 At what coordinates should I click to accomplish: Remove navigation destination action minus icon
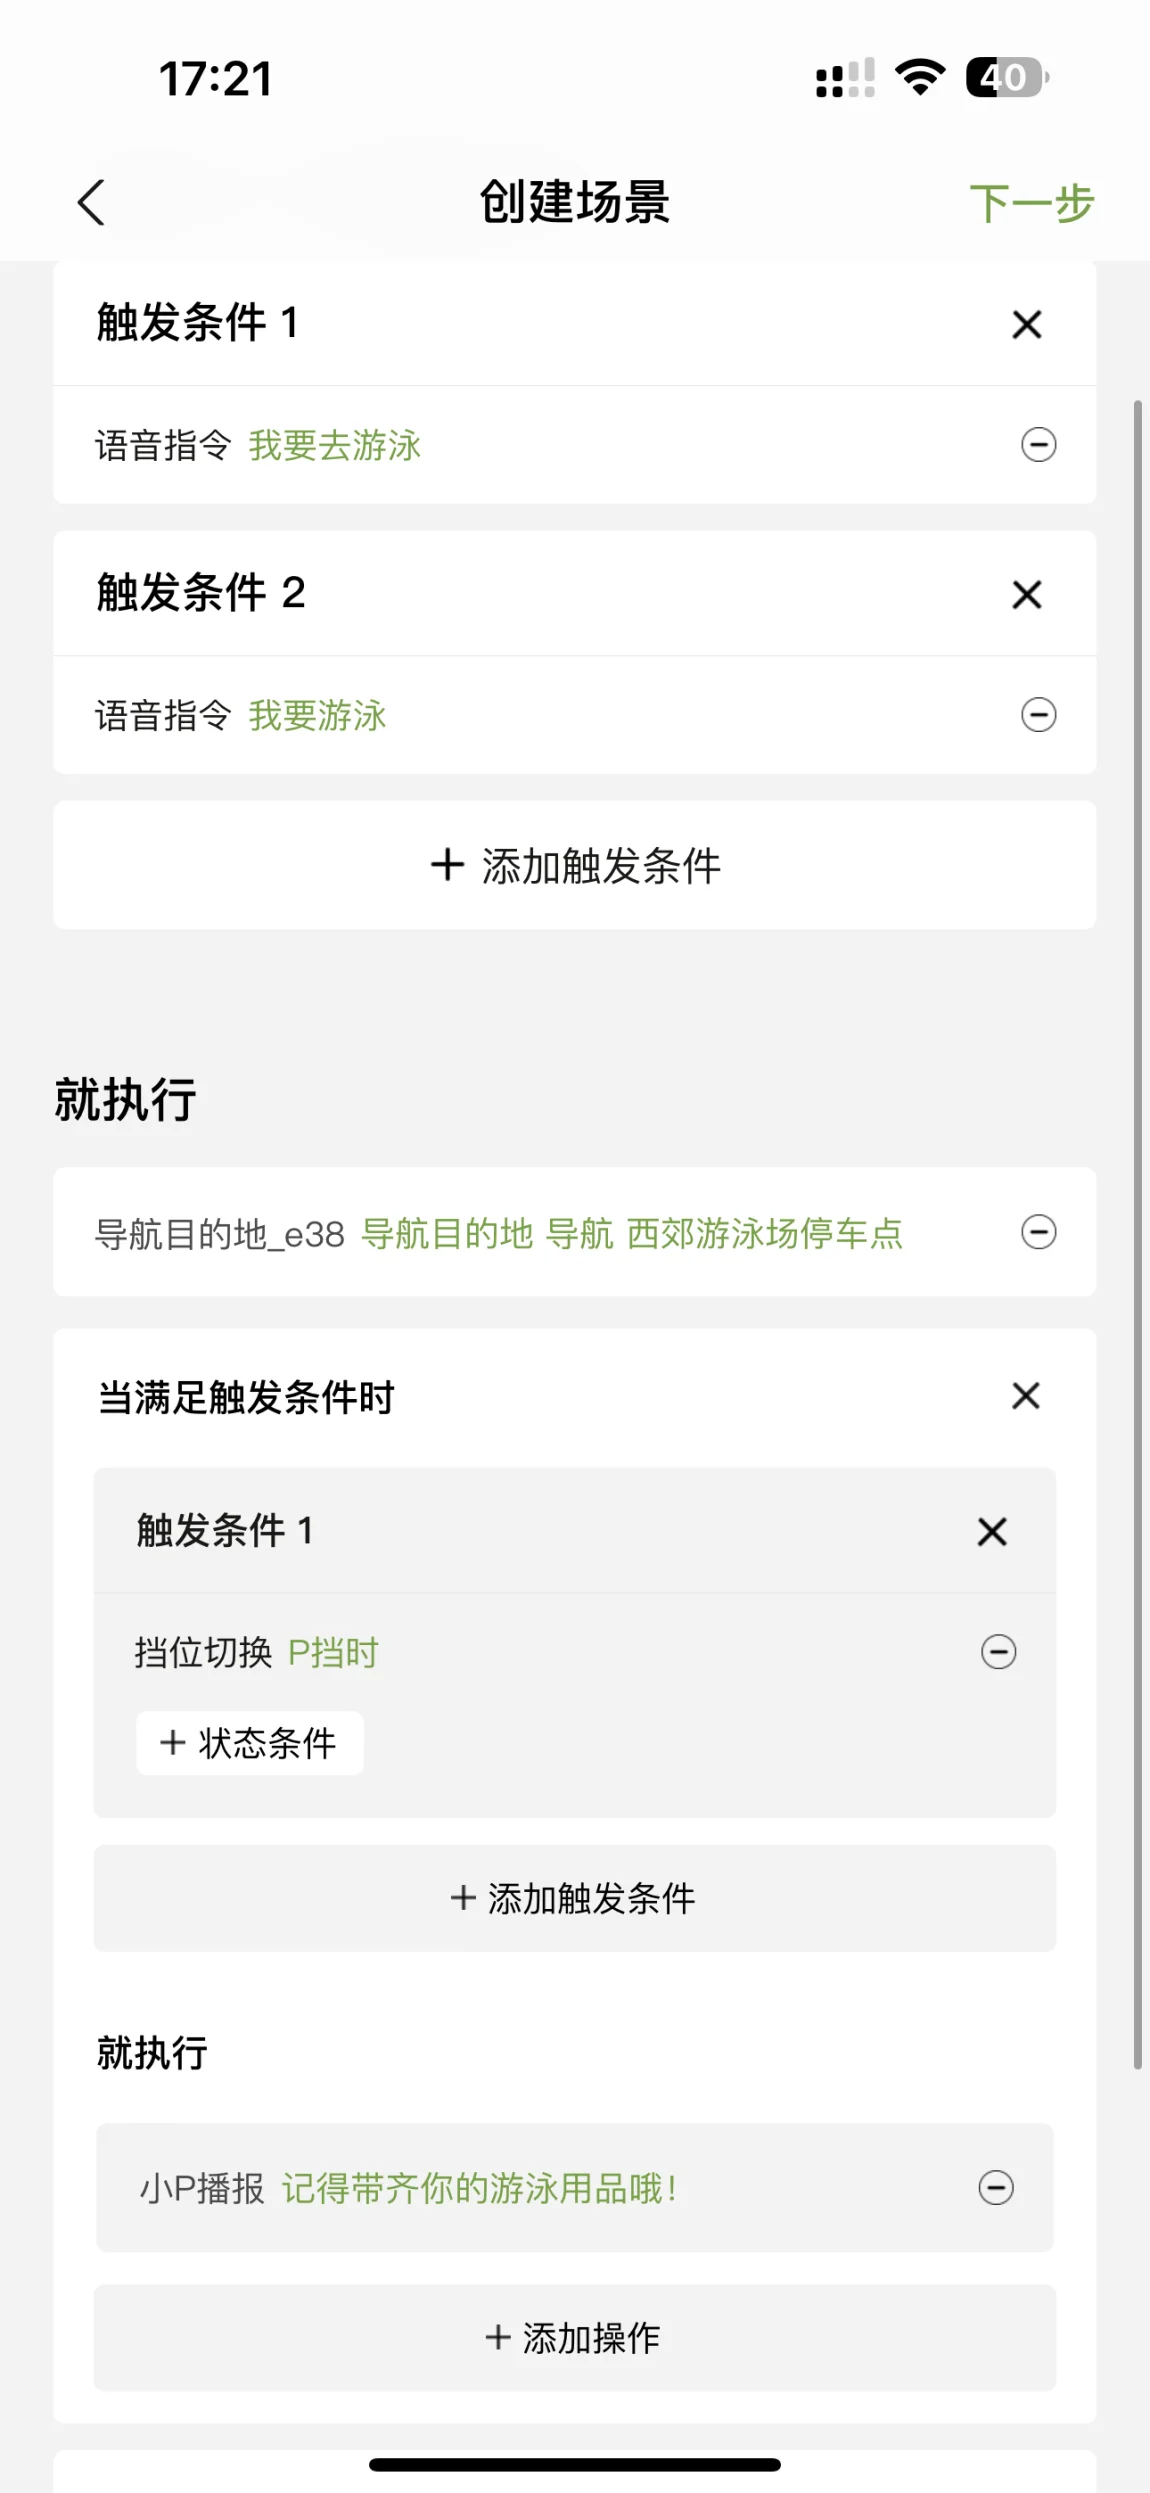pyautogui.click(x=1038, y=1231)
